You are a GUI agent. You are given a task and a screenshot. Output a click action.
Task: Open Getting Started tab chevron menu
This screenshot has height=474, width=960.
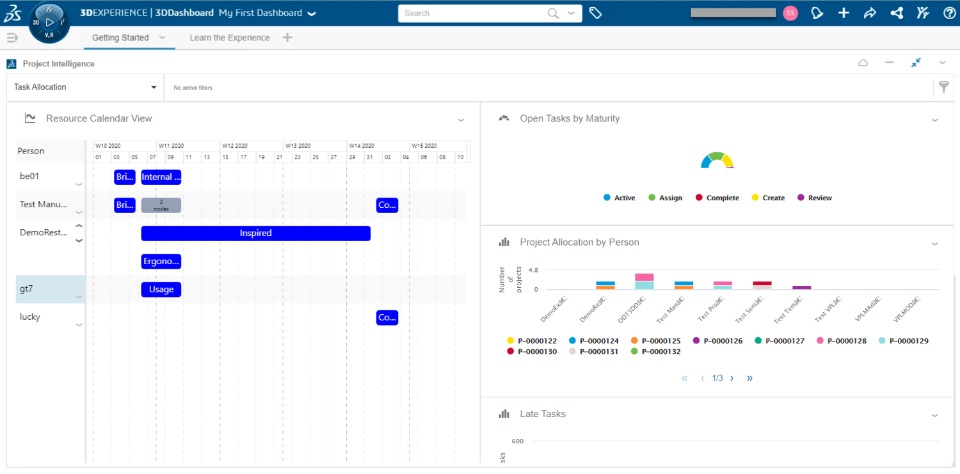pyautogui.click(x=162, y=37)
